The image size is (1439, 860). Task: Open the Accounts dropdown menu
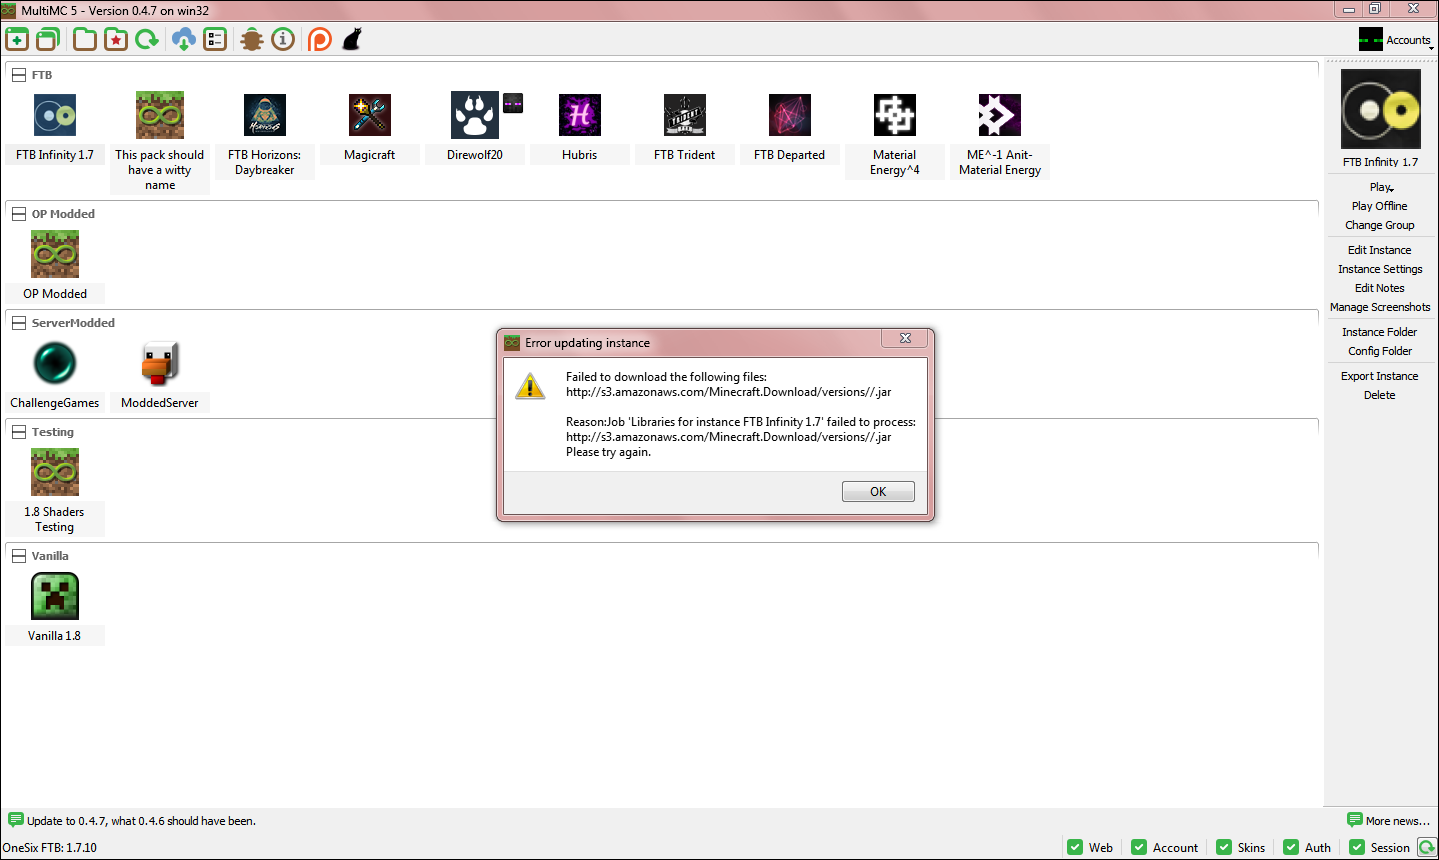[x=1397, y=40]
